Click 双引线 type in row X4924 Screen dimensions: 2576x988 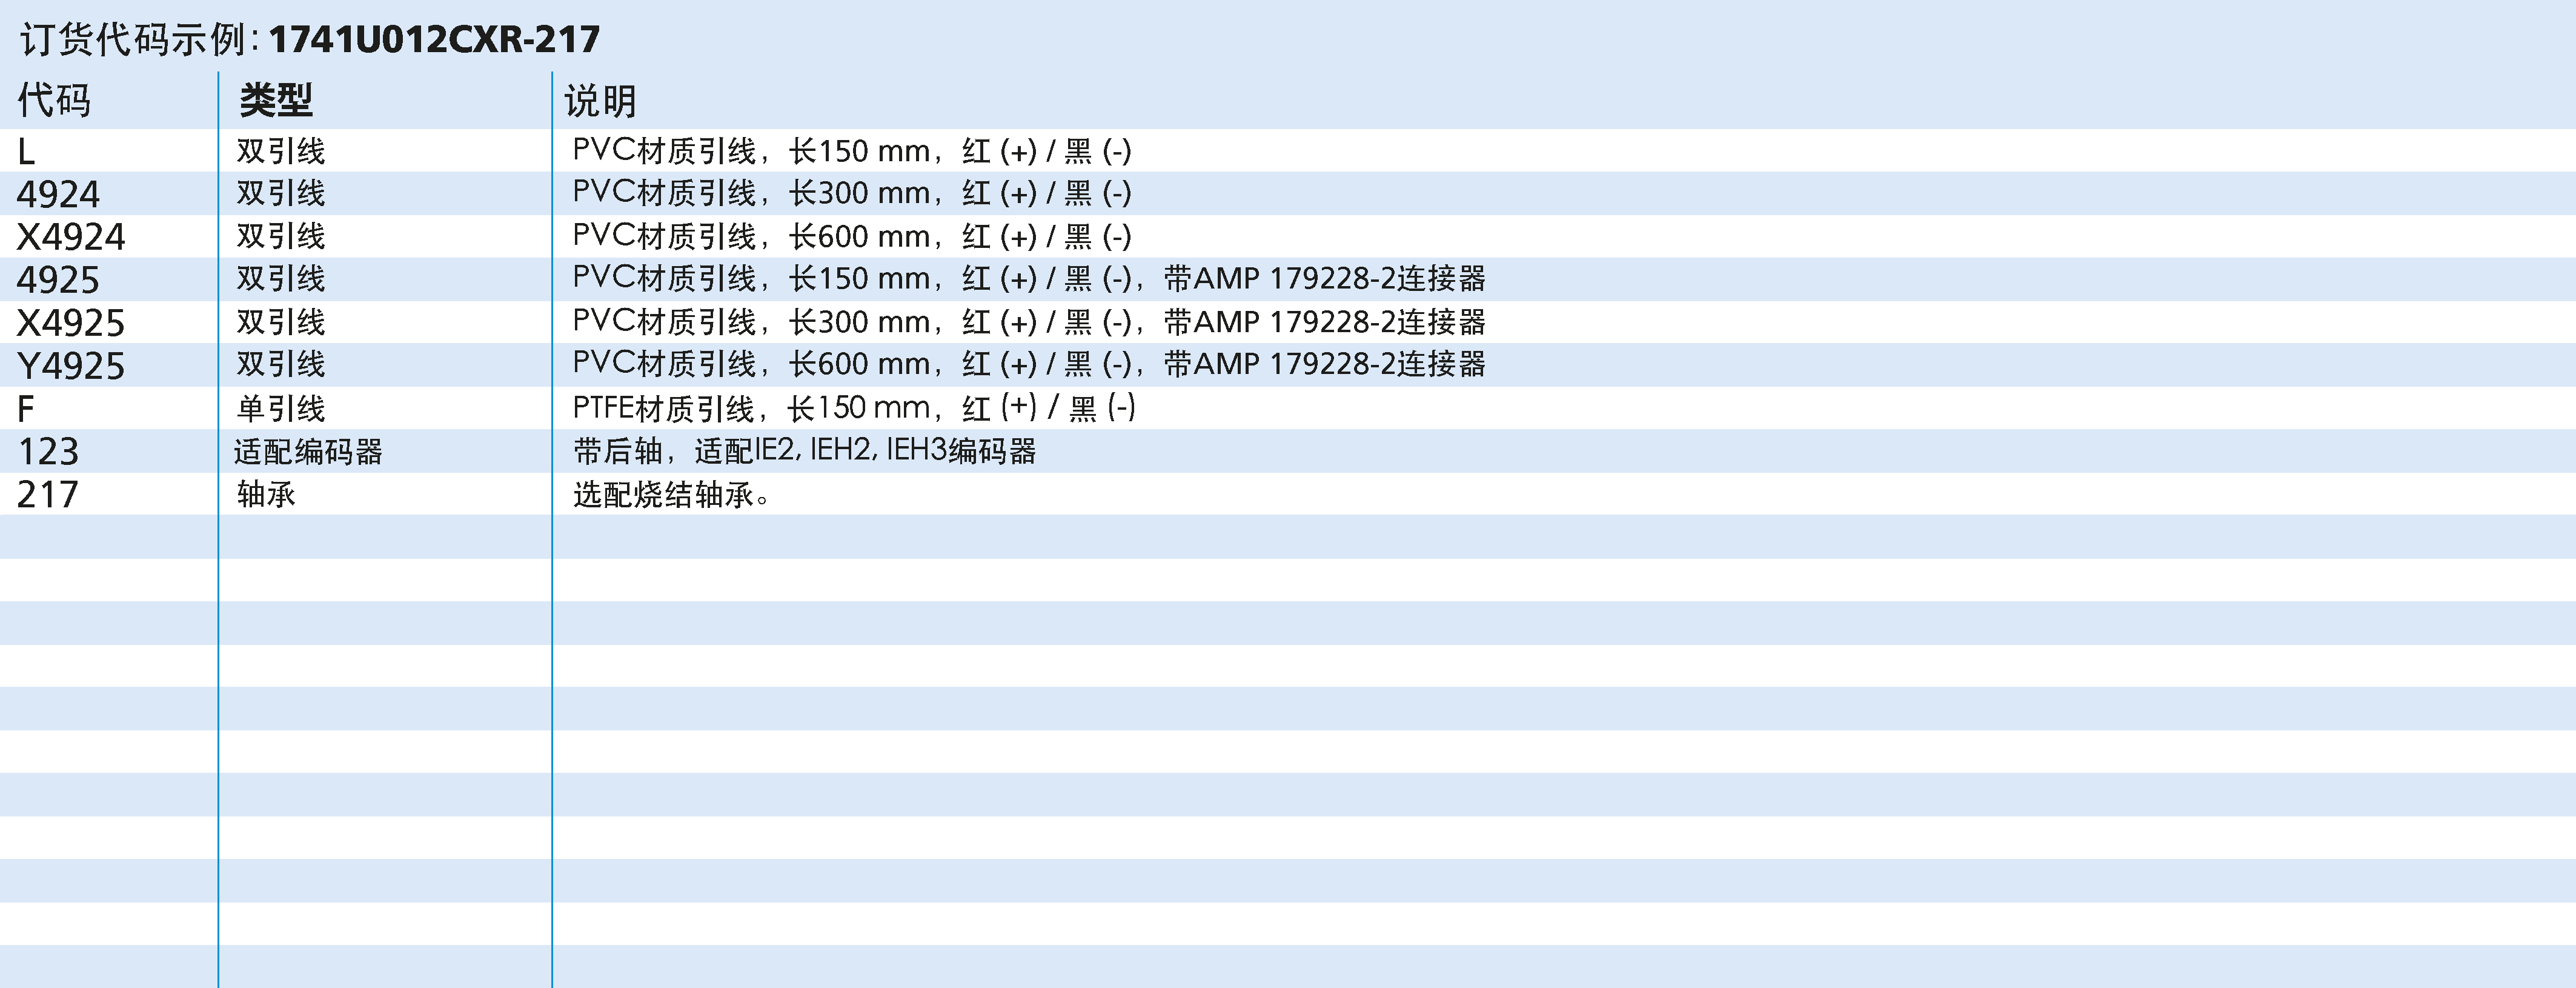tap(281, 236)
